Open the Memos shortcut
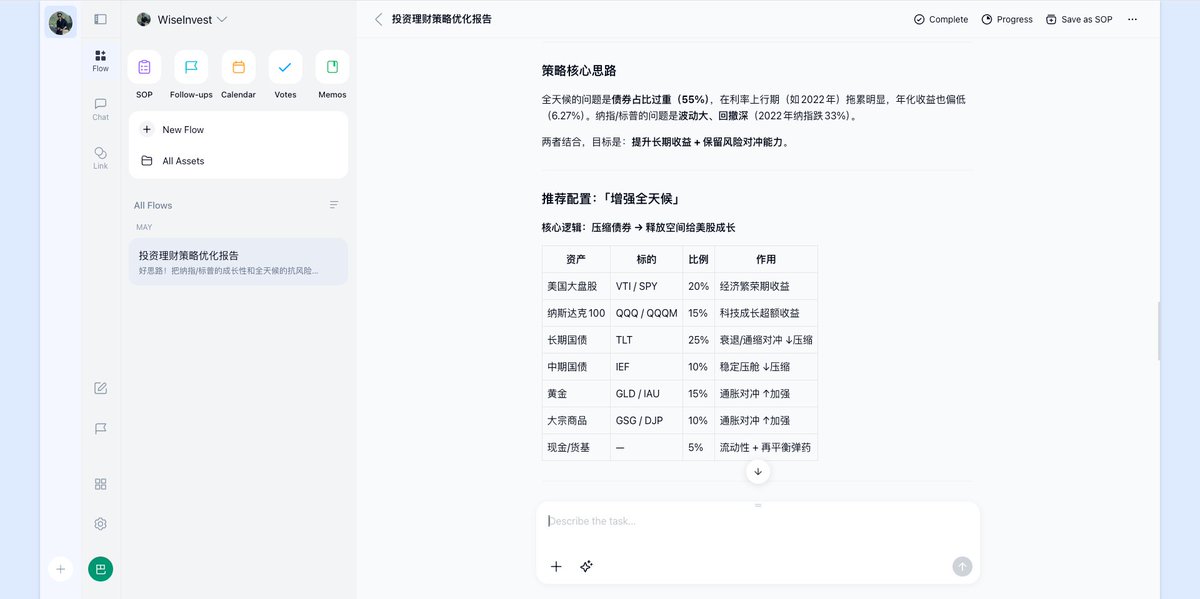 pos(332,75)
